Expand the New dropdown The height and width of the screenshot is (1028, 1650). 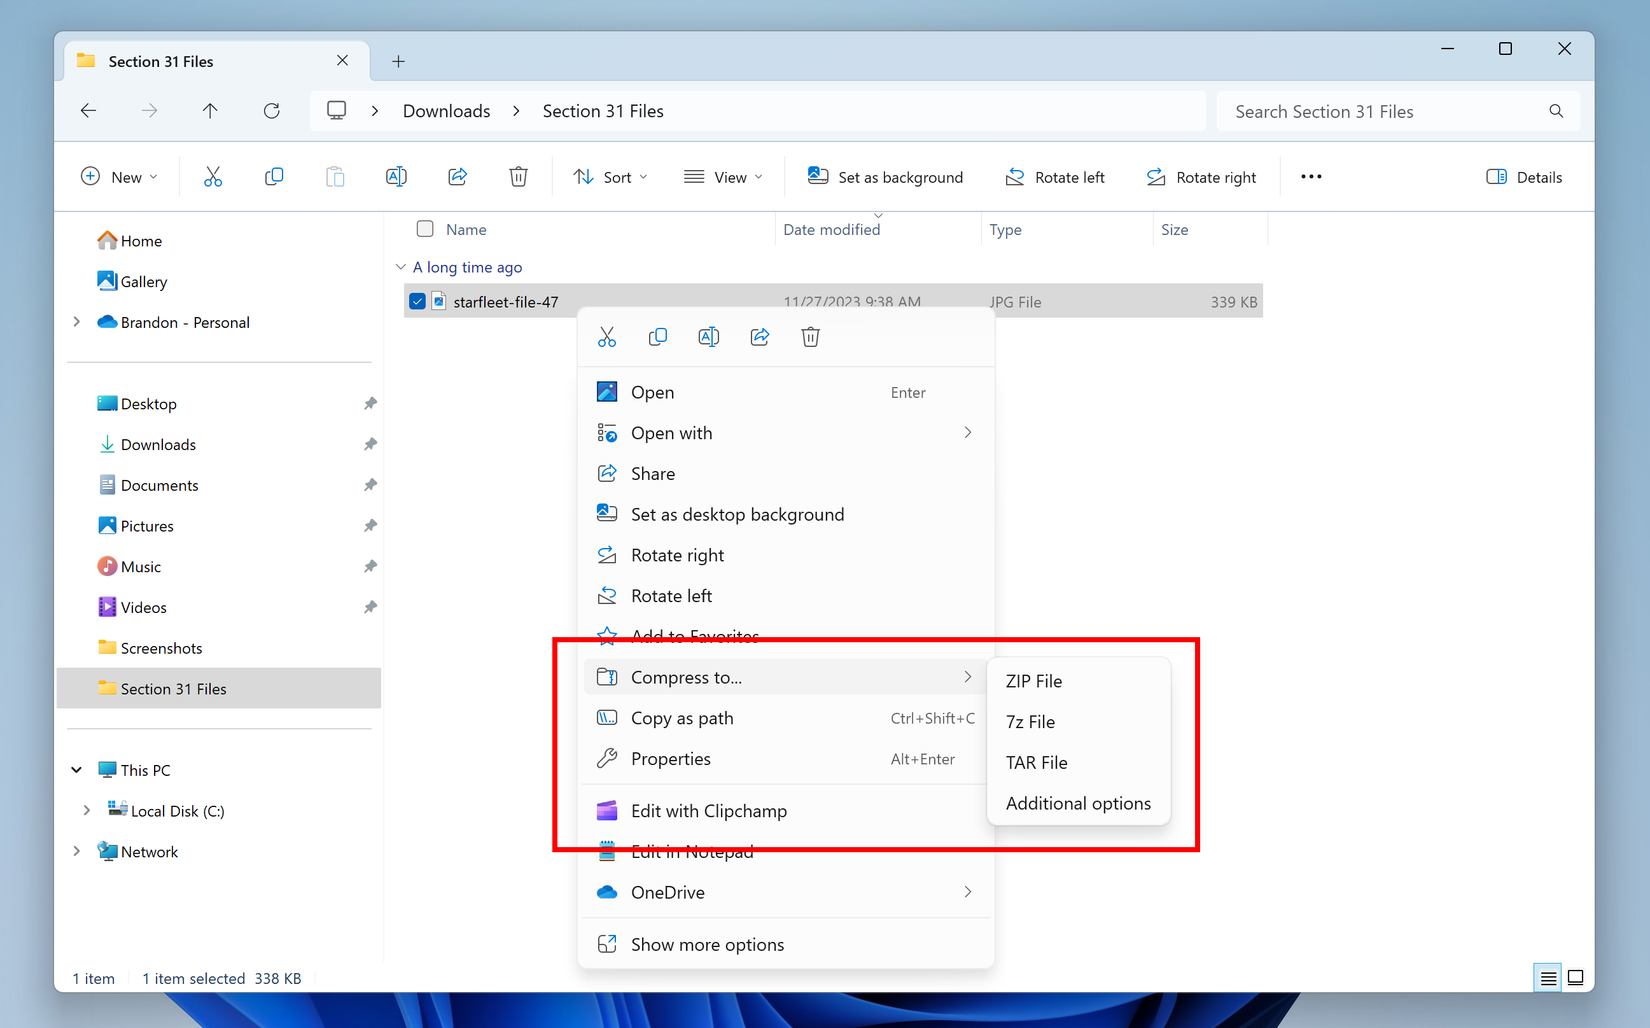click(x=119, y=176)
